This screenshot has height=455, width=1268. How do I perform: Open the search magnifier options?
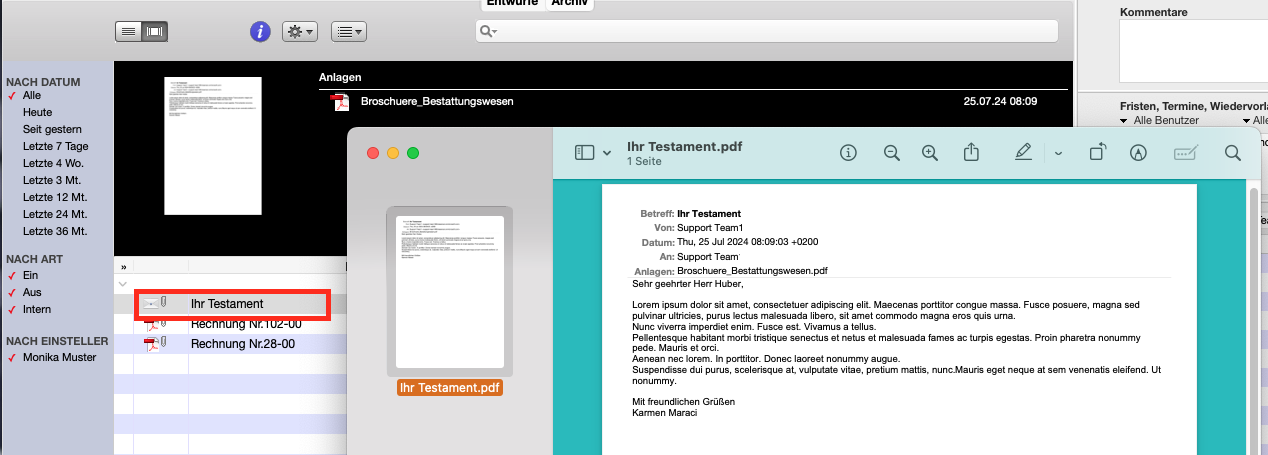[x=488, y=32]
